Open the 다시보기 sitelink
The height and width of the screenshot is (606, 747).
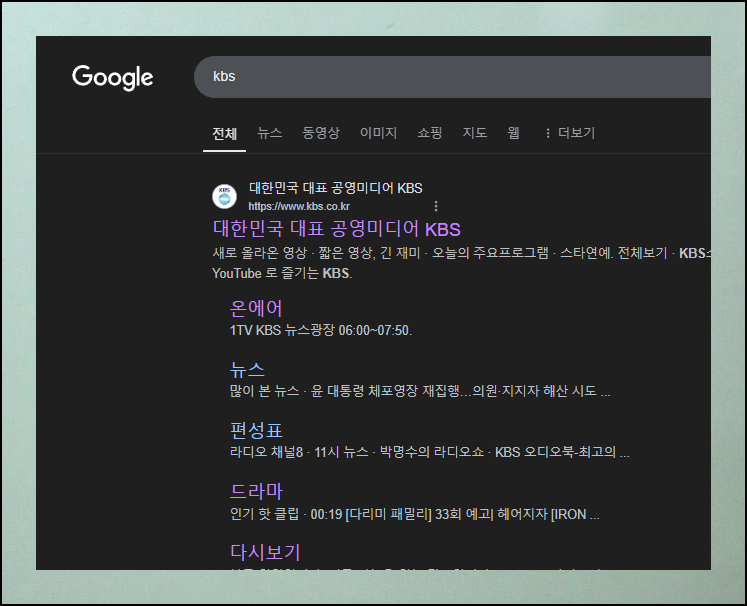pos(265,552)
